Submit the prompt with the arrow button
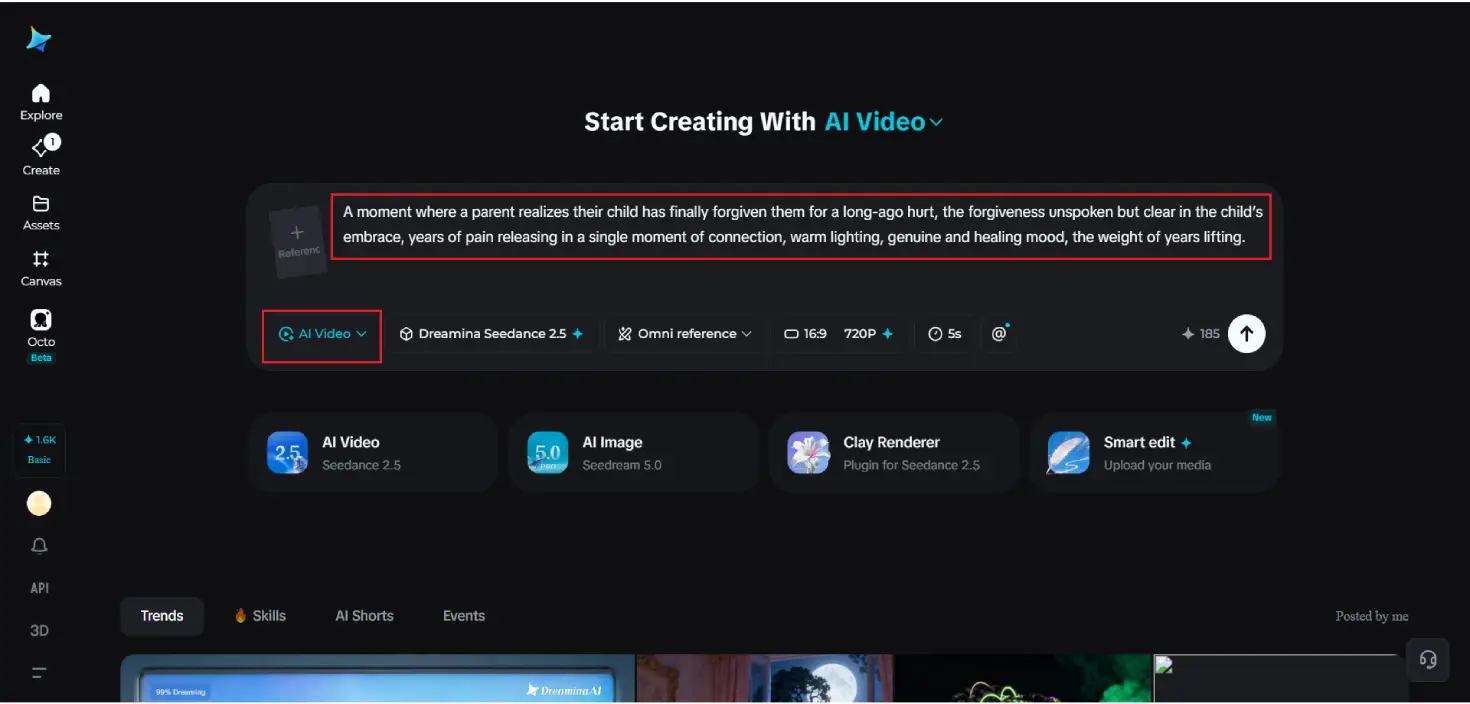 1246,334
